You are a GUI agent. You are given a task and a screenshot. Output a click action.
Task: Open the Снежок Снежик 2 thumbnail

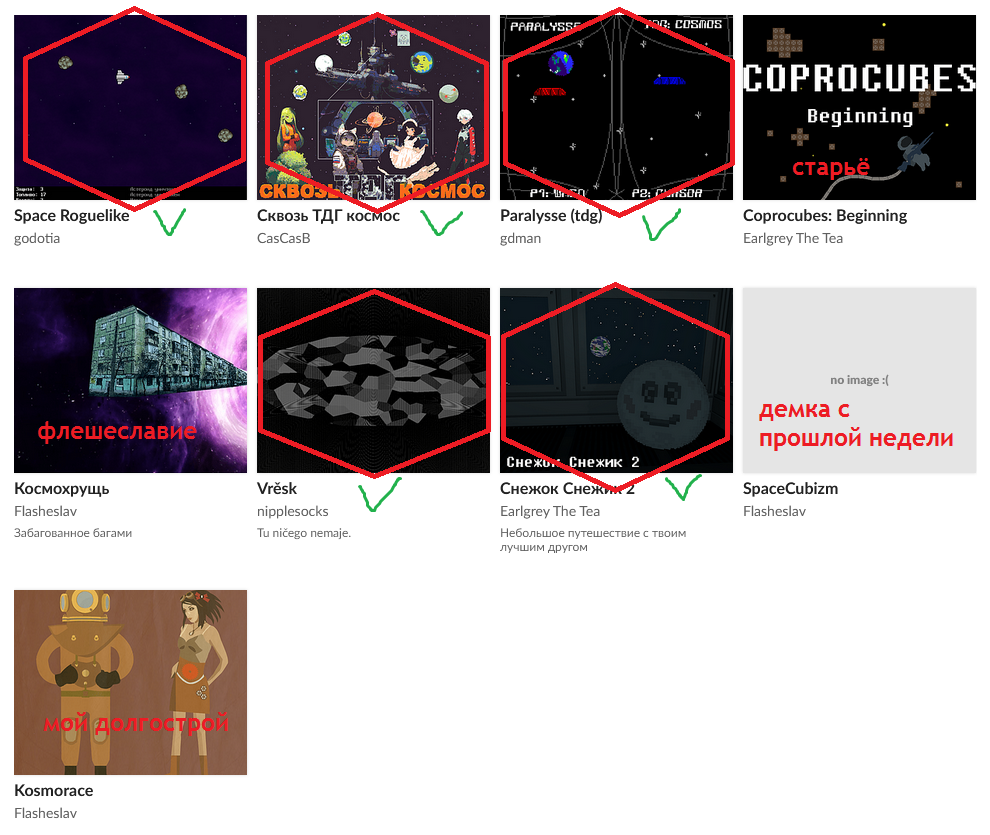coord(616,381)
